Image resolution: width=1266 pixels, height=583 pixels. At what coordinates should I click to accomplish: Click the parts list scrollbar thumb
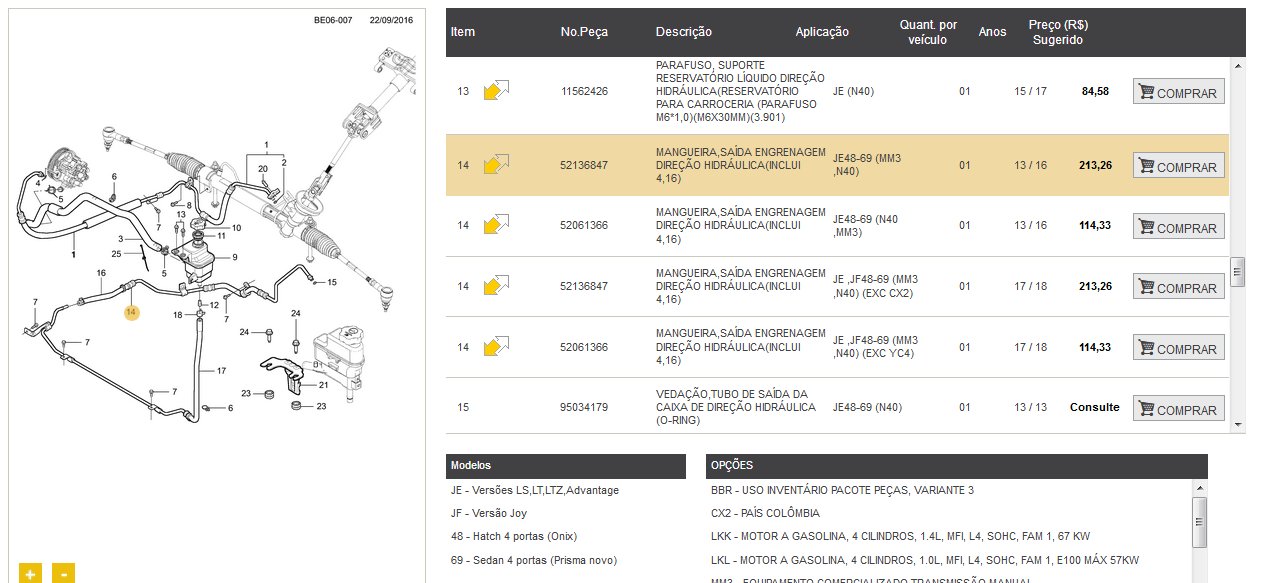[x=1237, y=271]
